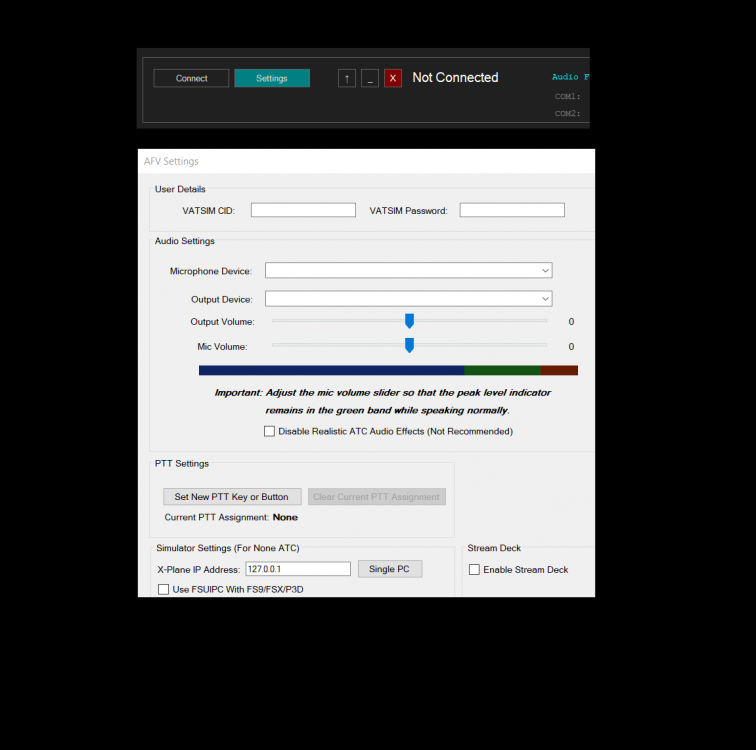Click the X-Plane IP Address field
This screenshot has height=750, width=756.
[x=298, y=569]
